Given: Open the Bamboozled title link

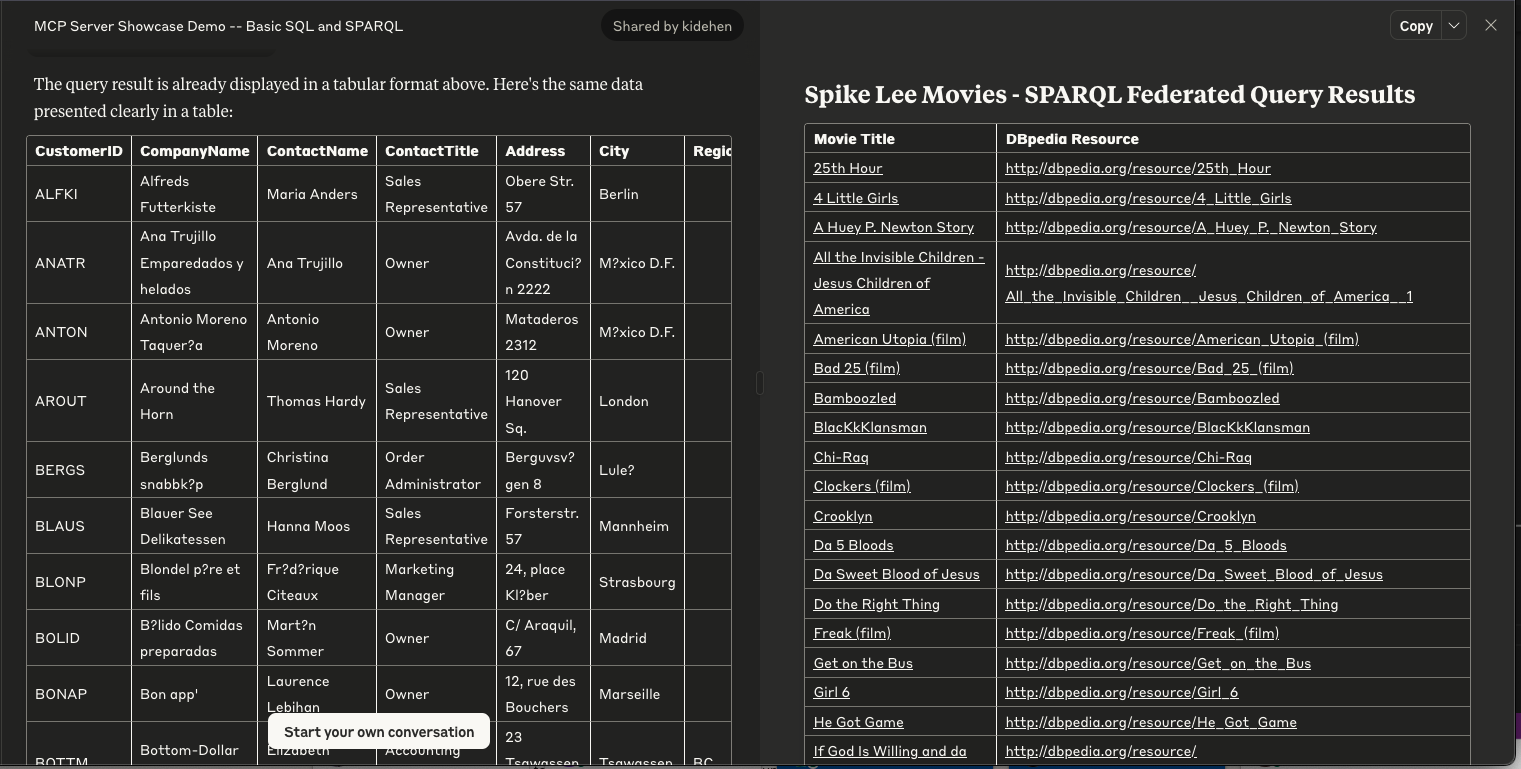Looking at the screenshot, I should 855,398.
